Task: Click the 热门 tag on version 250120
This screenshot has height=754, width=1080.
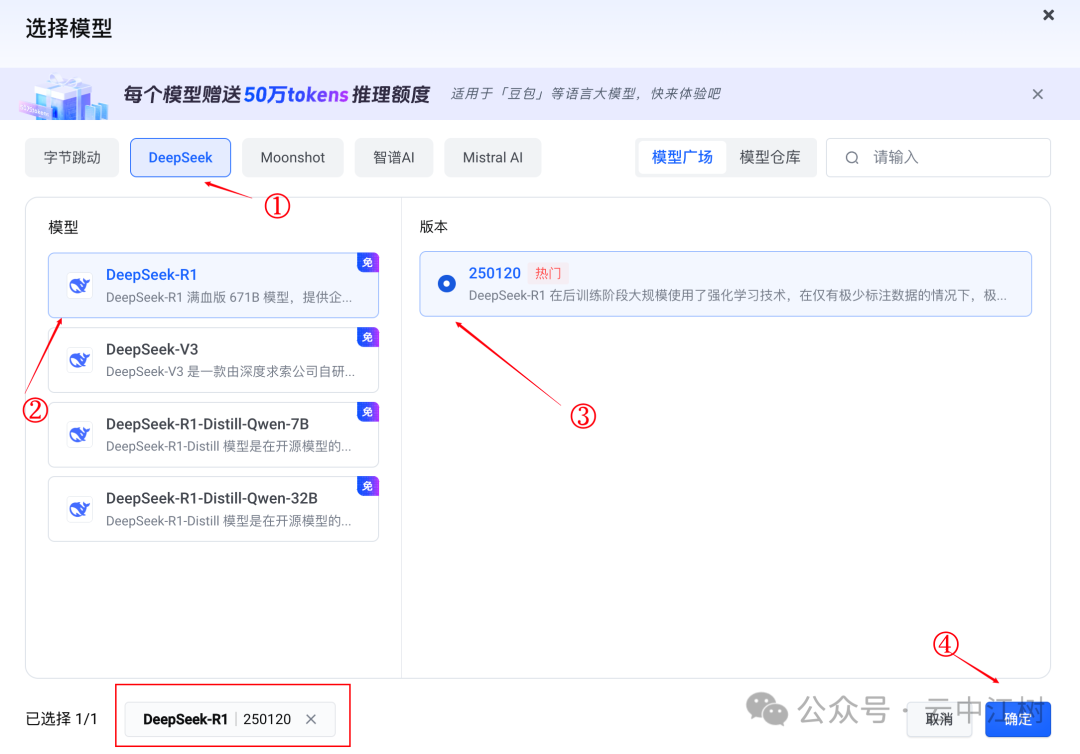Action: tap(548, 273)
